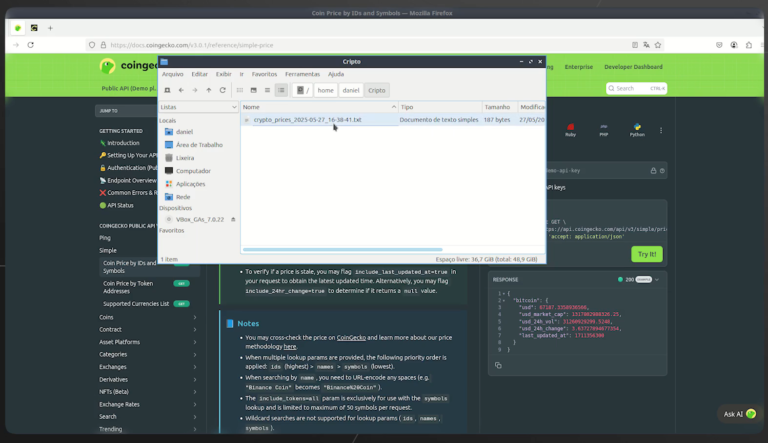Switch to compact view mode
This screenshot has height=443, width=768.
[267, 90]
